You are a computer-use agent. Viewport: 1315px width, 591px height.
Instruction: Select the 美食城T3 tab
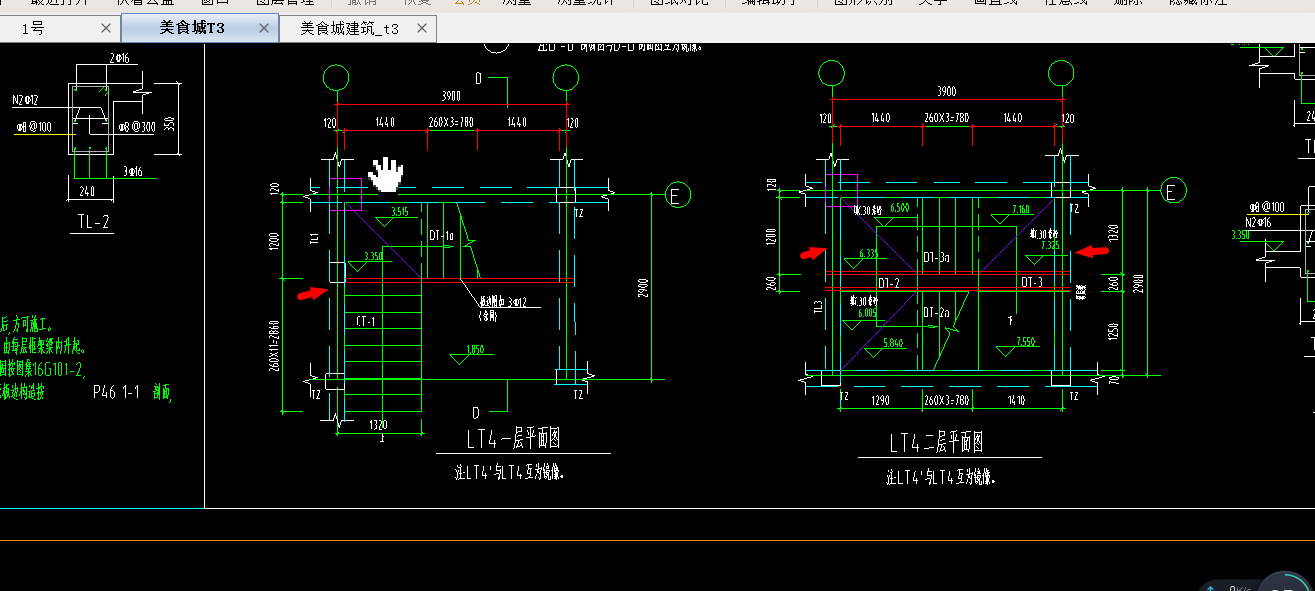coord(192,28)
